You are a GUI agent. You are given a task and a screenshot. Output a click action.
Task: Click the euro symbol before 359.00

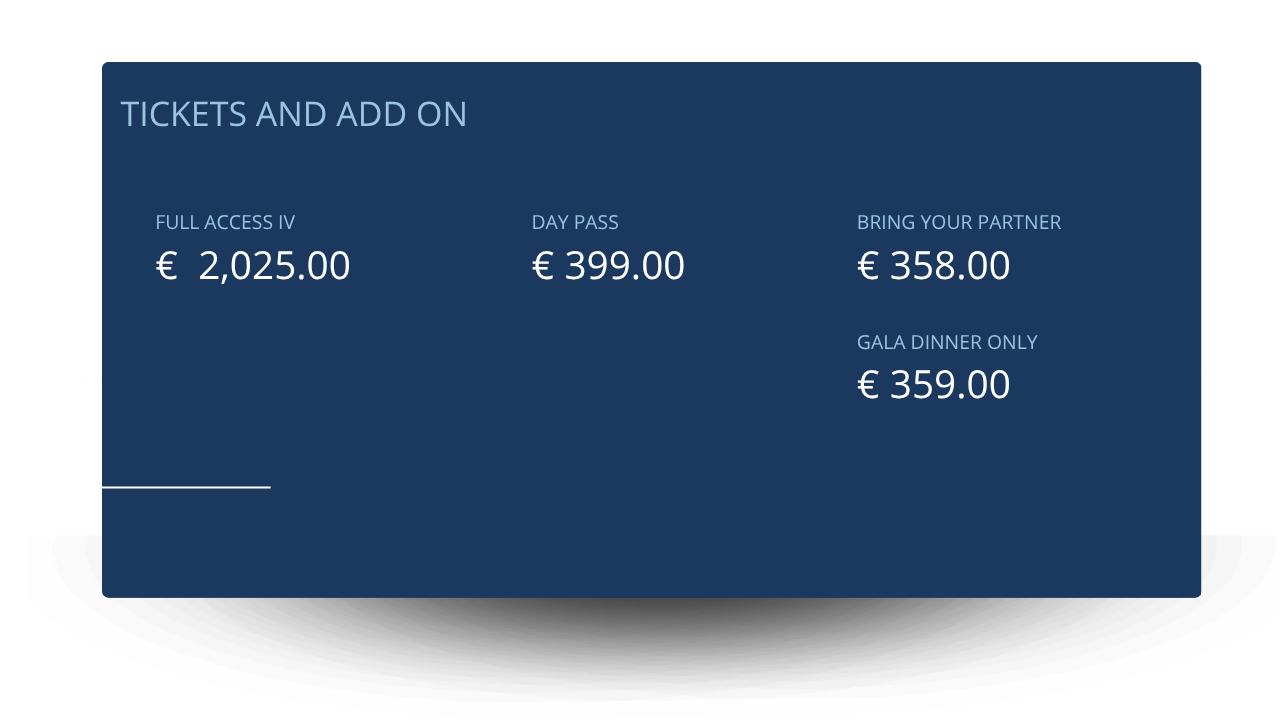point(868,385)
